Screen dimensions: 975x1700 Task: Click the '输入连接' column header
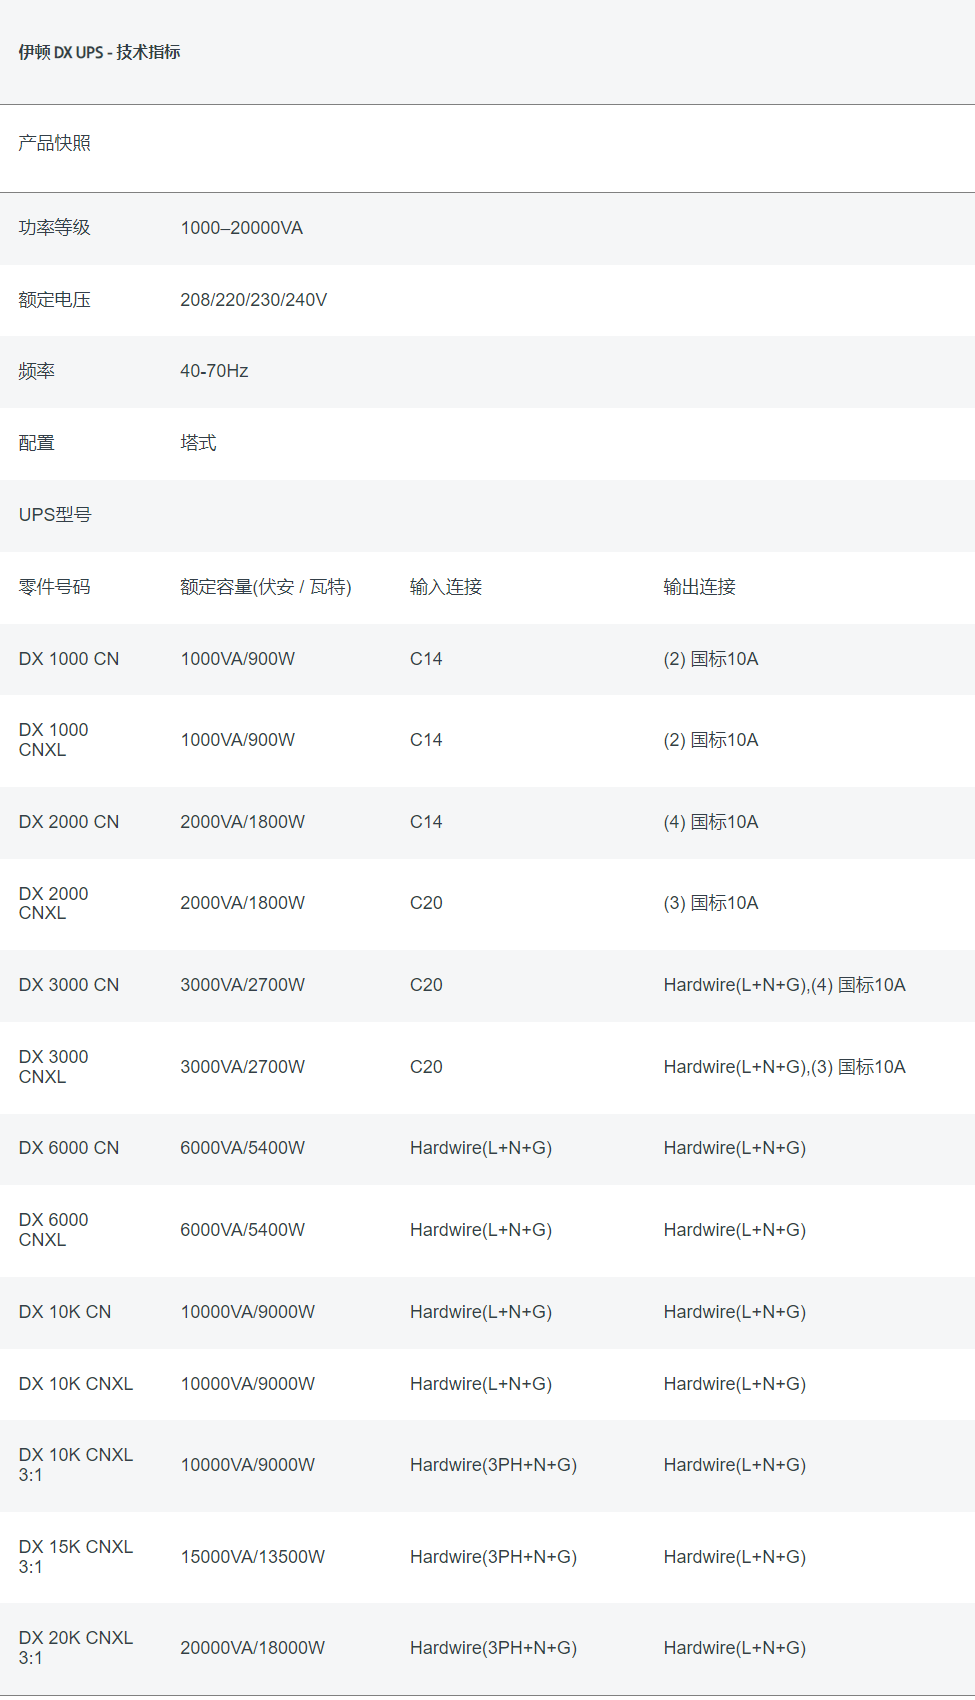tap(446, 587)
